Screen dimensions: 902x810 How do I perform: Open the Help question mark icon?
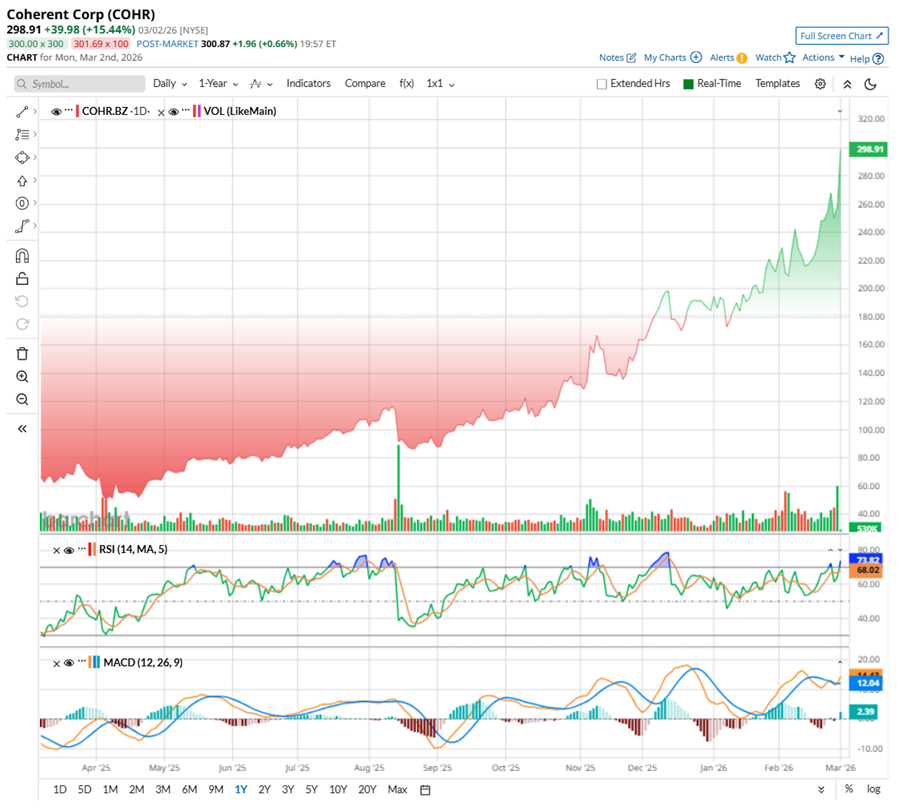point(878,59)
